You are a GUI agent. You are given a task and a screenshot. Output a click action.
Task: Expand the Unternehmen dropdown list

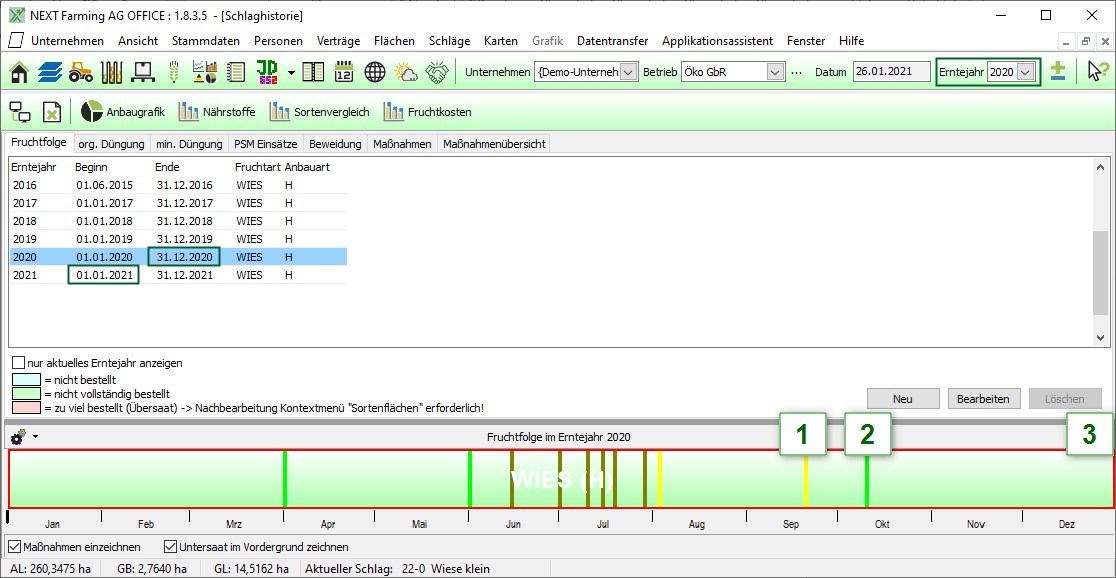pyautogui.click(x=628, y=72)
